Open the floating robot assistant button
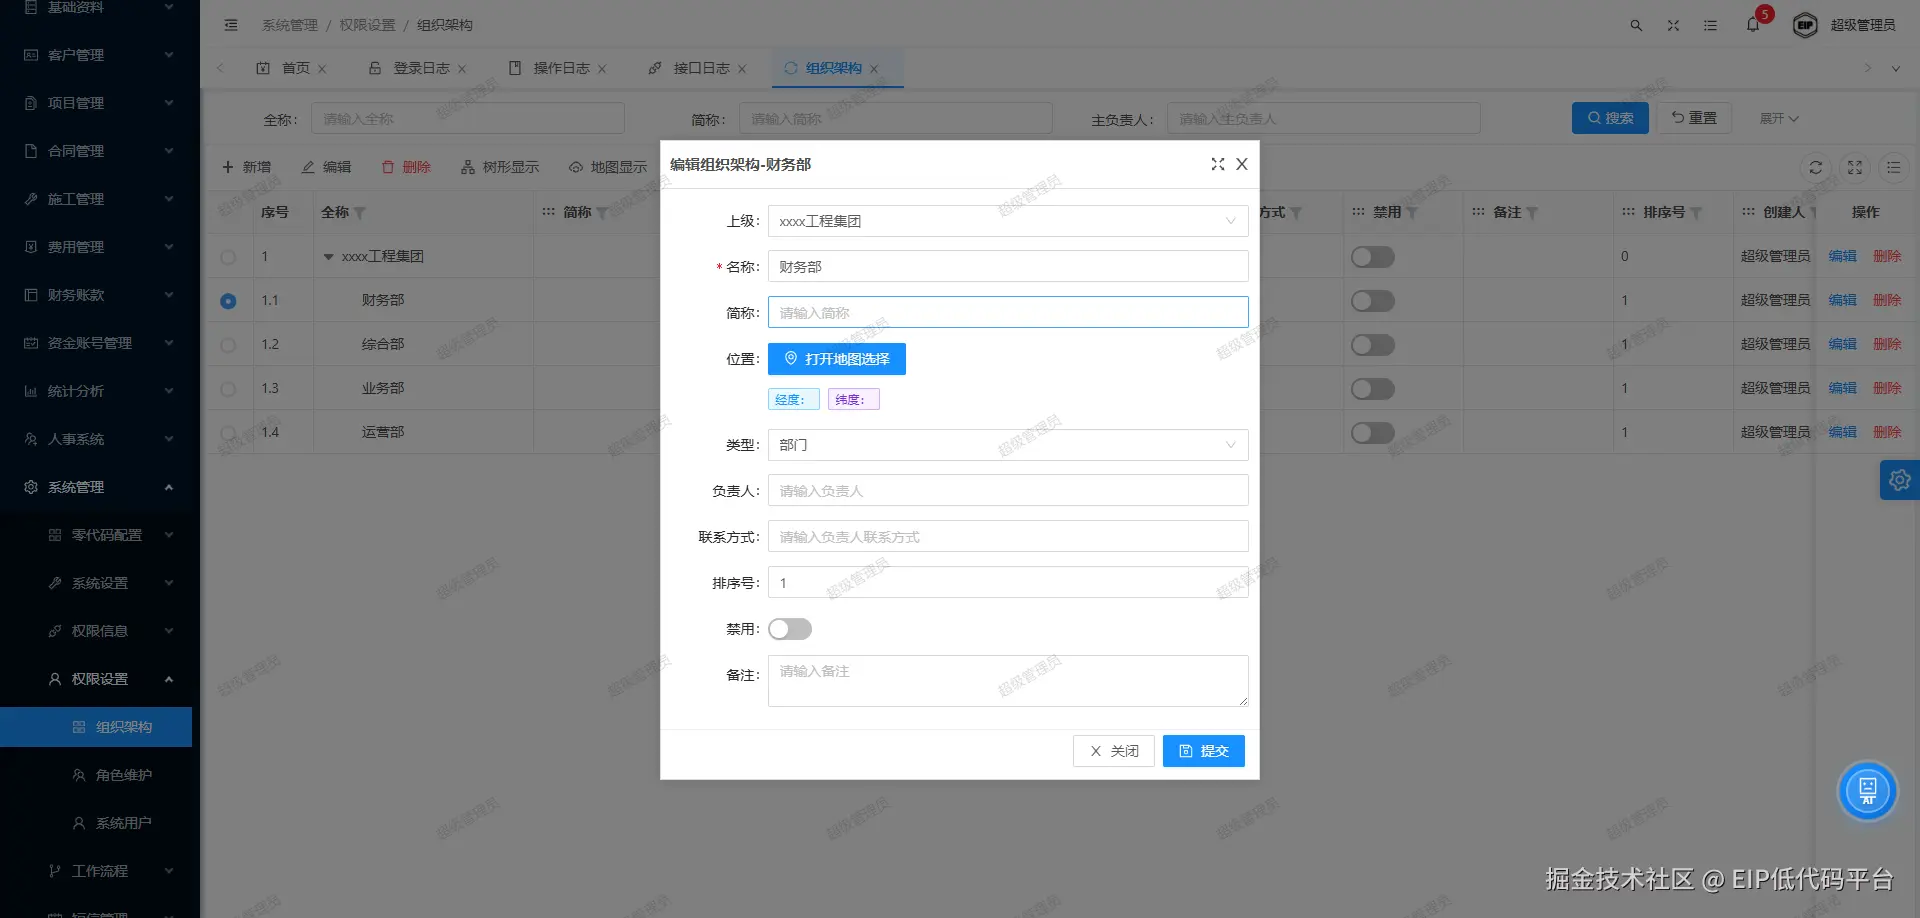 tap(1867, 791)
